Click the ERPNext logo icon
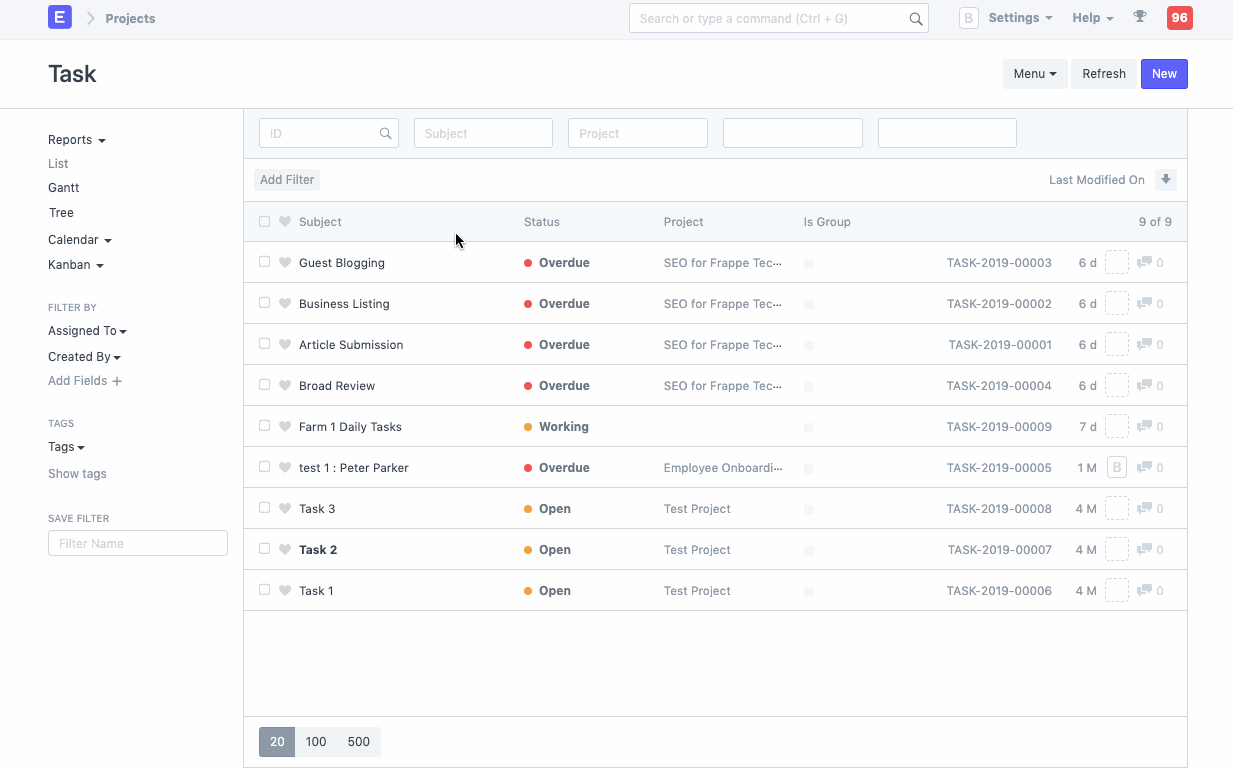 (59, 18)
